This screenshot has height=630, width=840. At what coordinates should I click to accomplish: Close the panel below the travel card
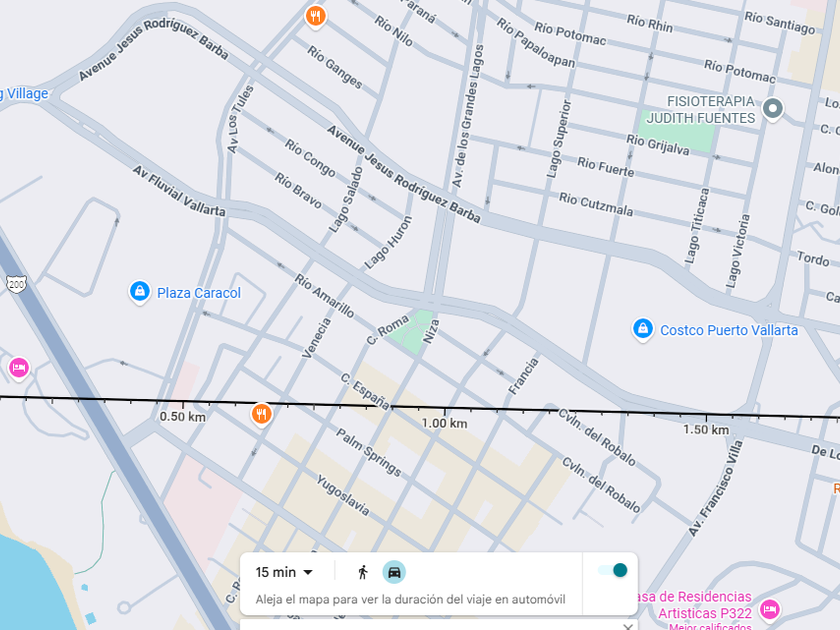coord(627,626)
